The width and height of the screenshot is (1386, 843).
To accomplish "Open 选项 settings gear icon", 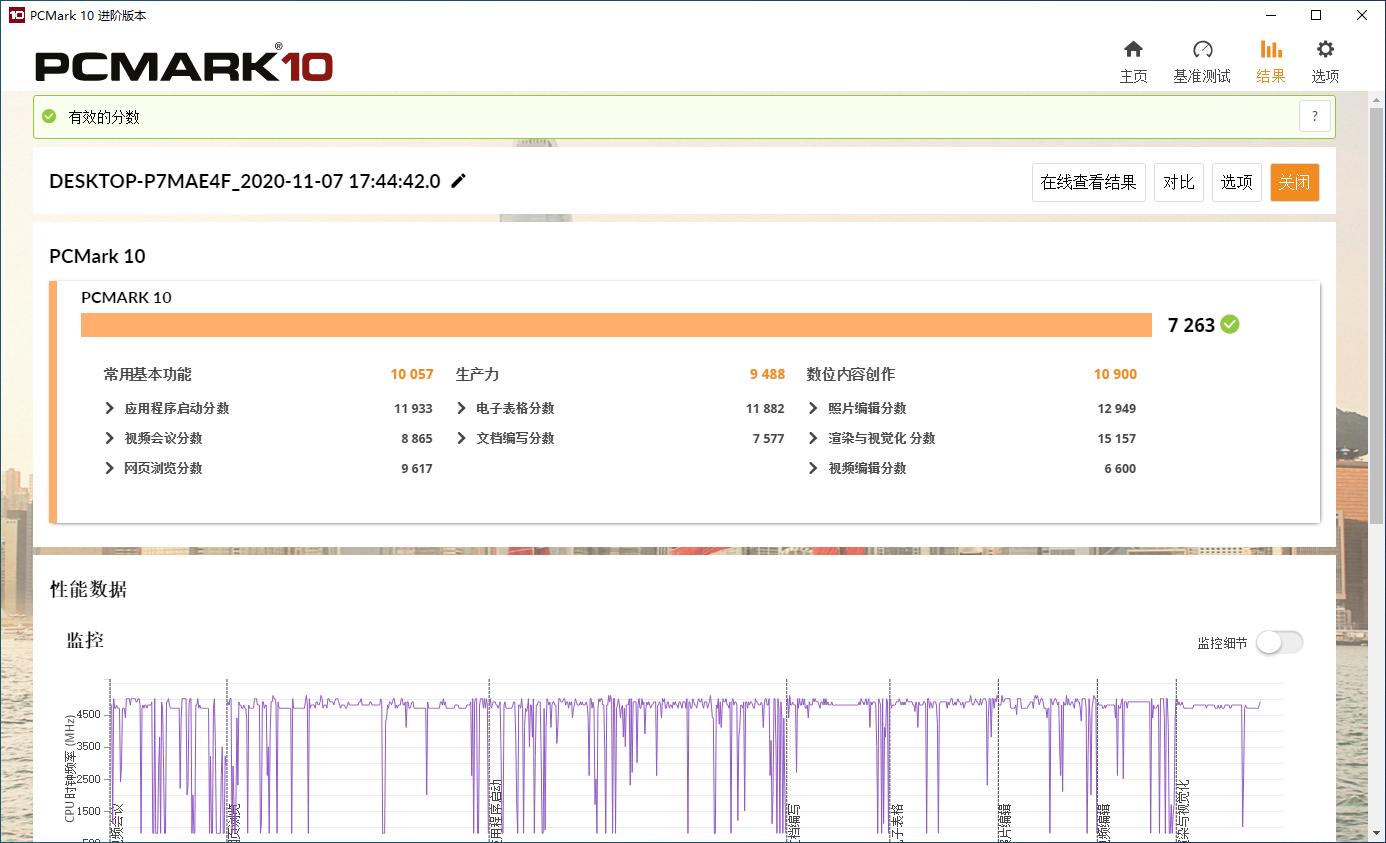I will click(1325, 50).
